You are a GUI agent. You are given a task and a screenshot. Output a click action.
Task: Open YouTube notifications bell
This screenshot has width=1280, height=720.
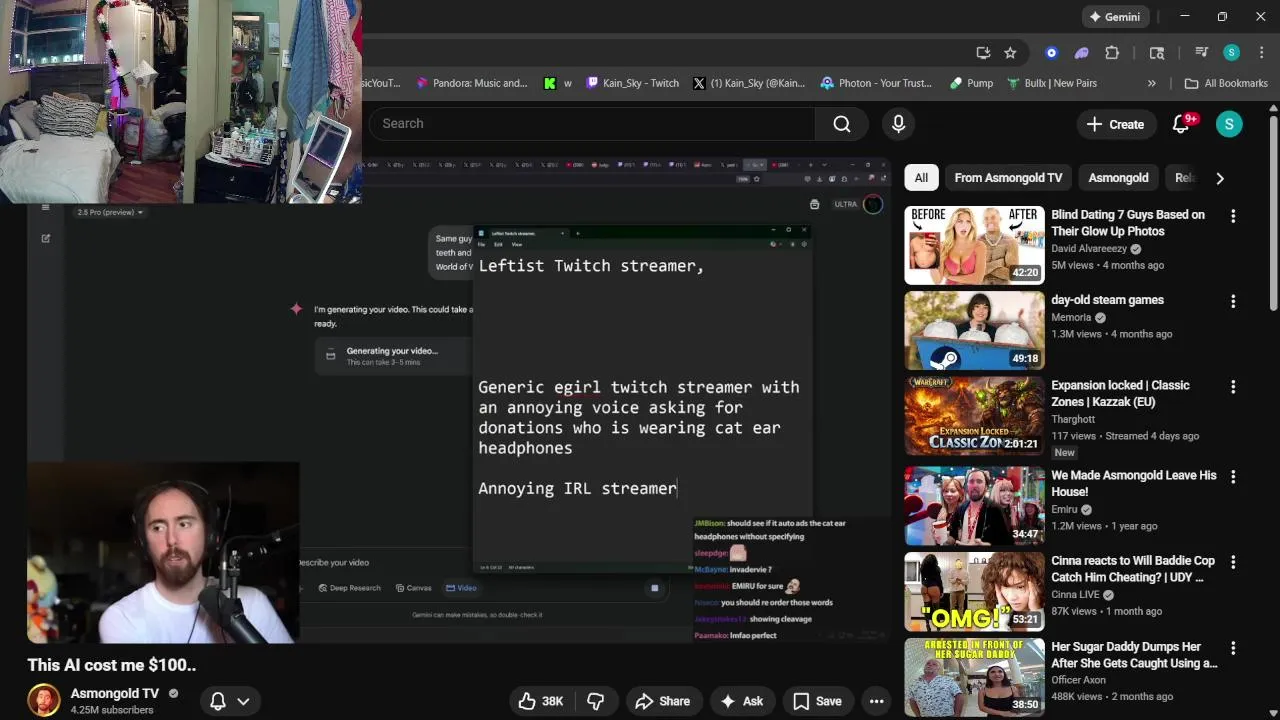[1181, 124]
